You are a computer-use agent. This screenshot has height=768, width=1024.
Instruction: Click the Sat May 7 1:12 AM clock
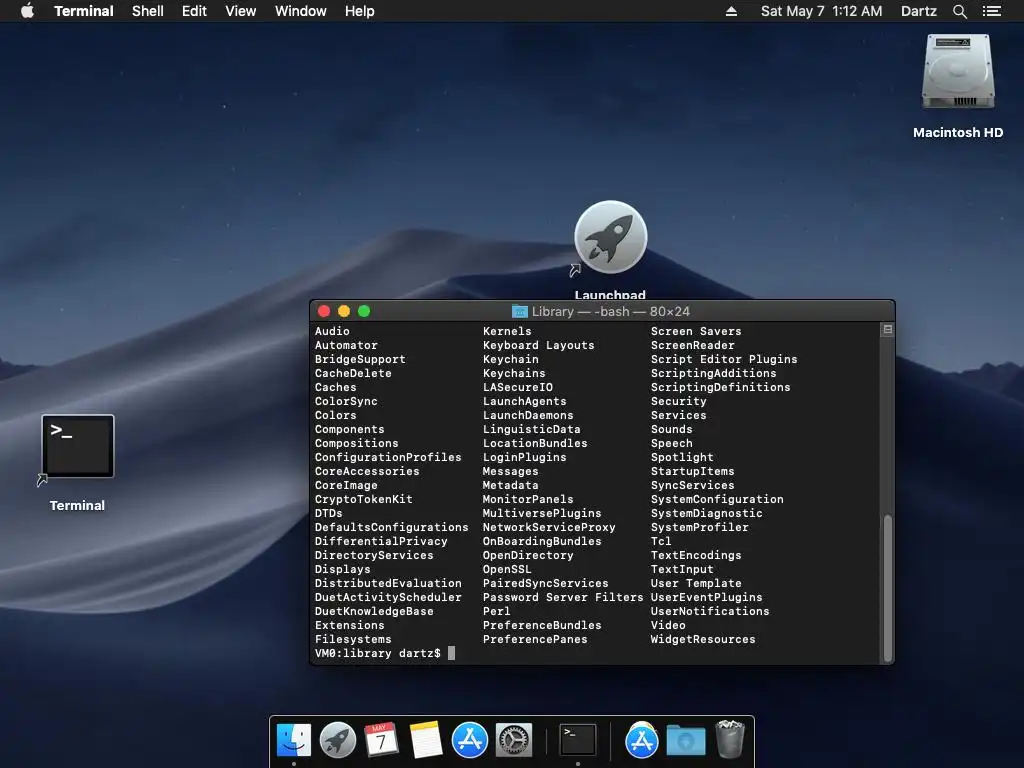[x=822, y=11]
